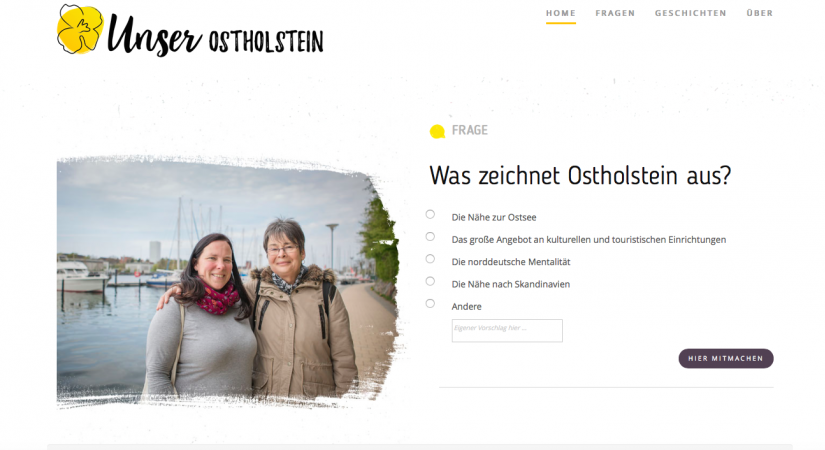Open the ÜBER navigation link

click(x=760, y=13)
